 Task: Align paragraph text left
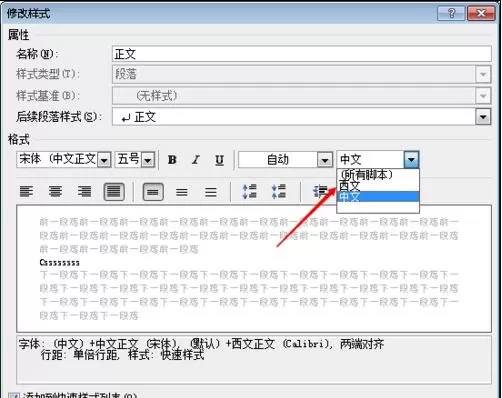(x=26, y=192)
